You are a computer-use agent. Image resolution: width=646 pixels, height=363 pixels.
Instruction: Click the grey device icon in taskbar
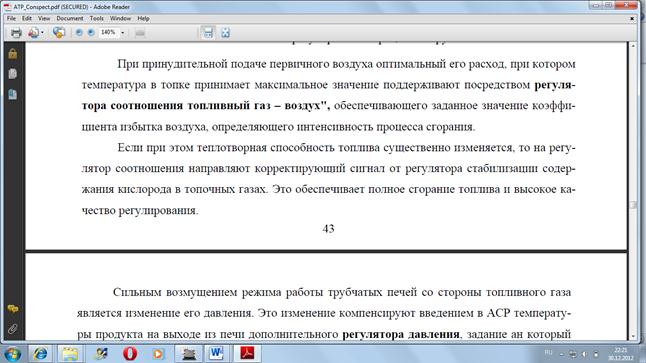189,354
